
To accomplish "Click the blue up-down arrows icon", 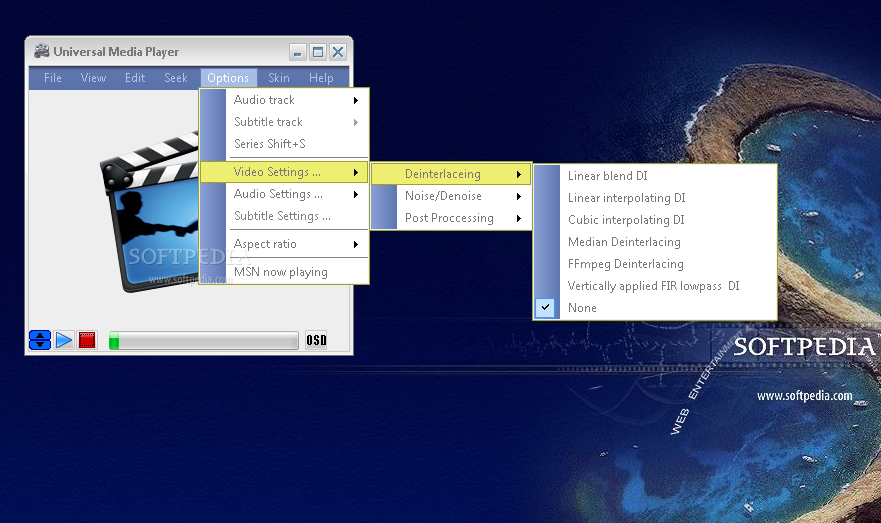I will point(40,340).
